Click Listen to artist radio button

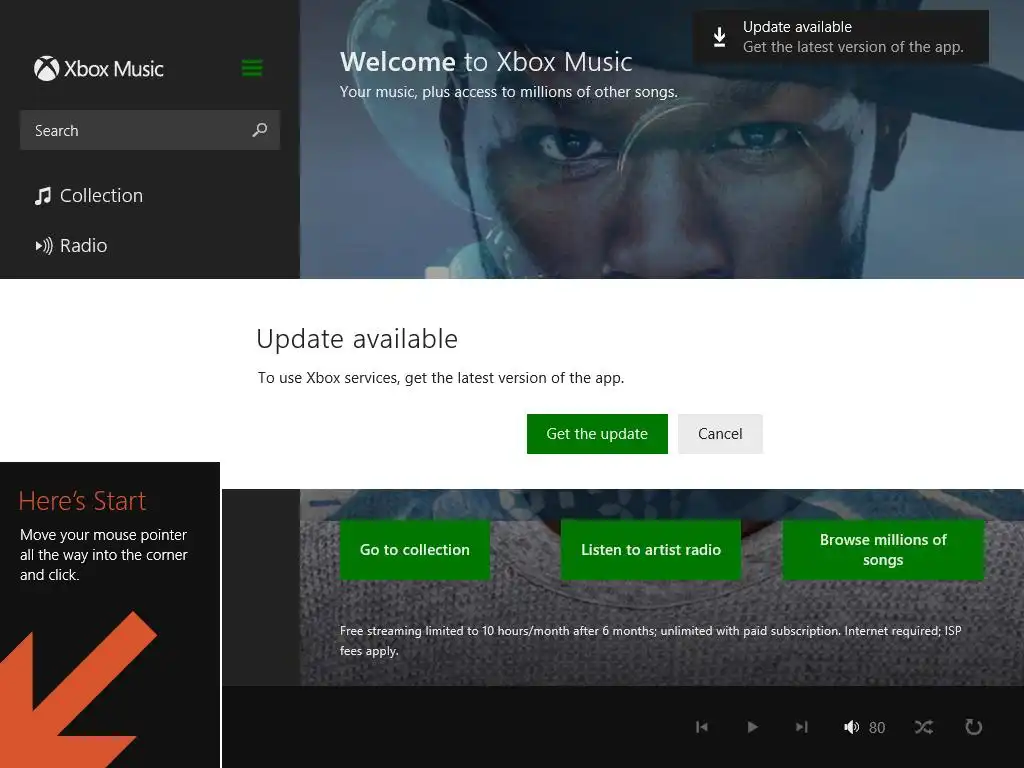tap(650, 550)
